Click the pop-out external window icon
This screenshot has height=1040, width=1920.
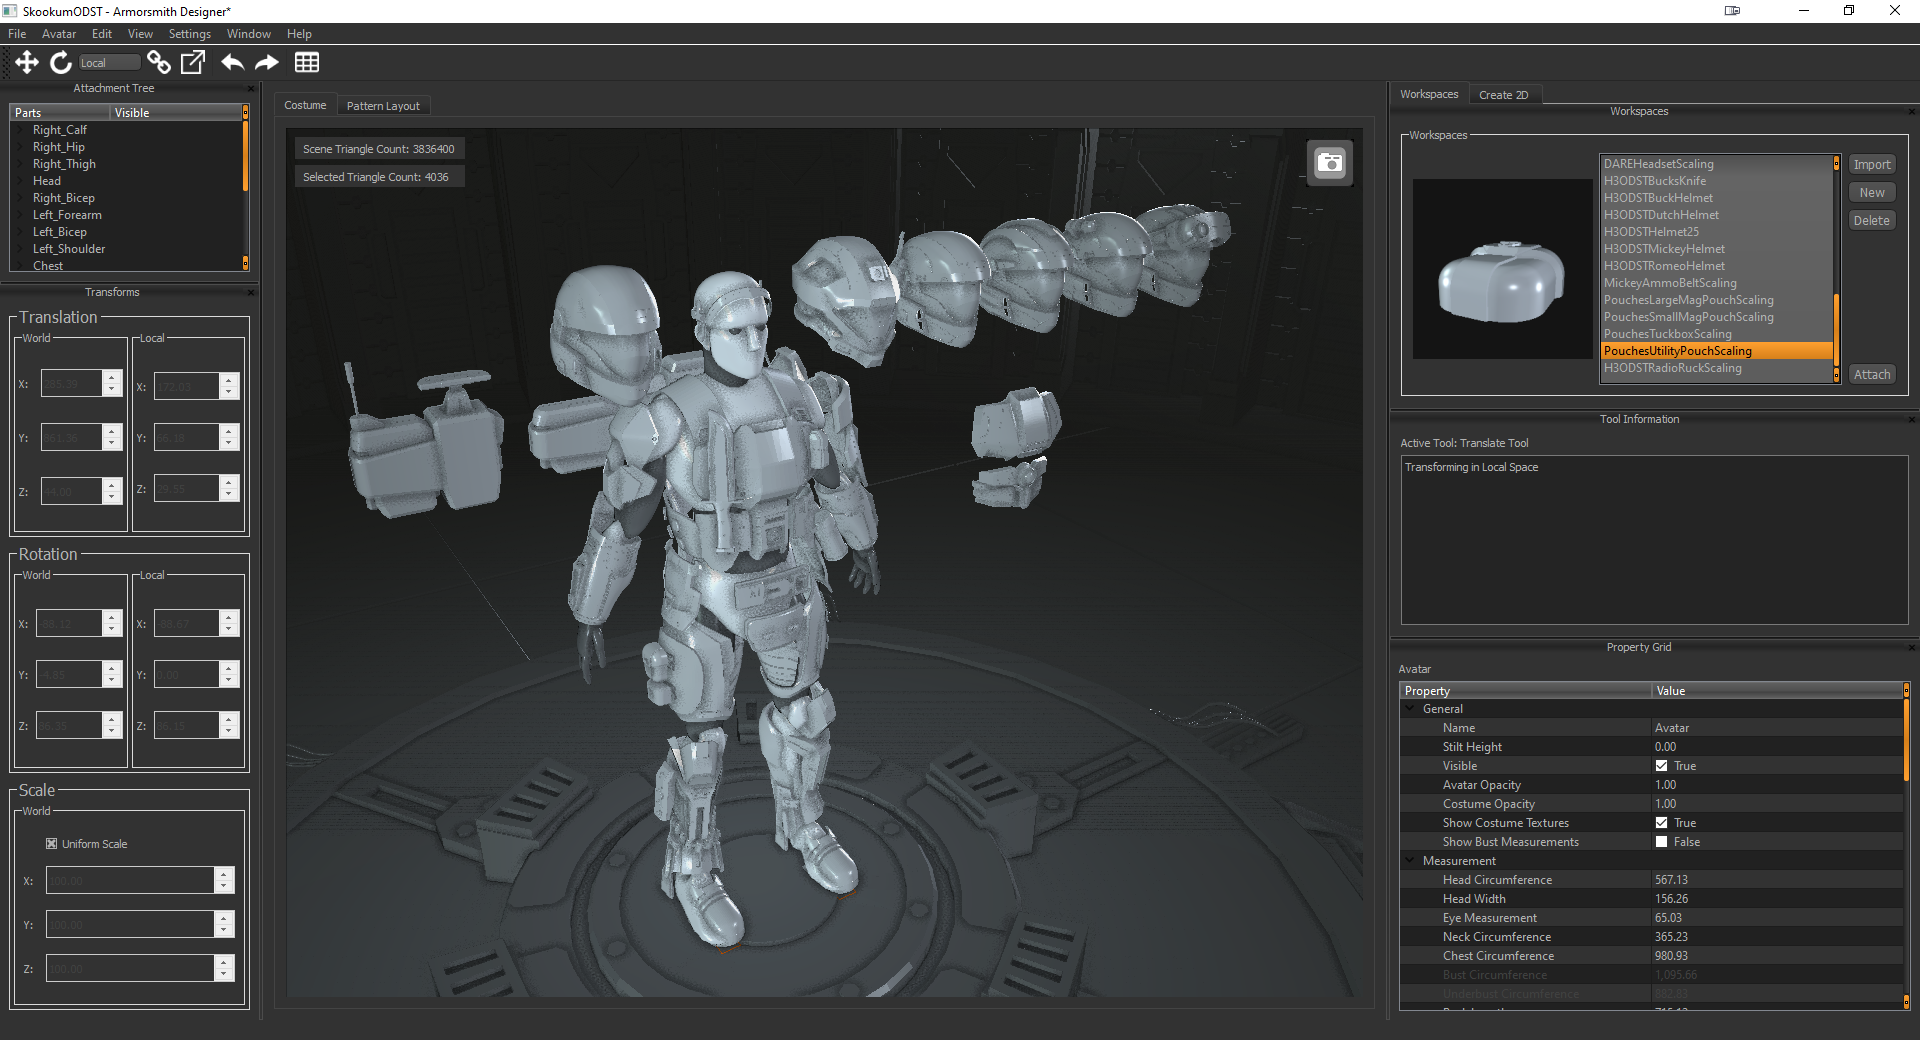[x=192, y=63]
